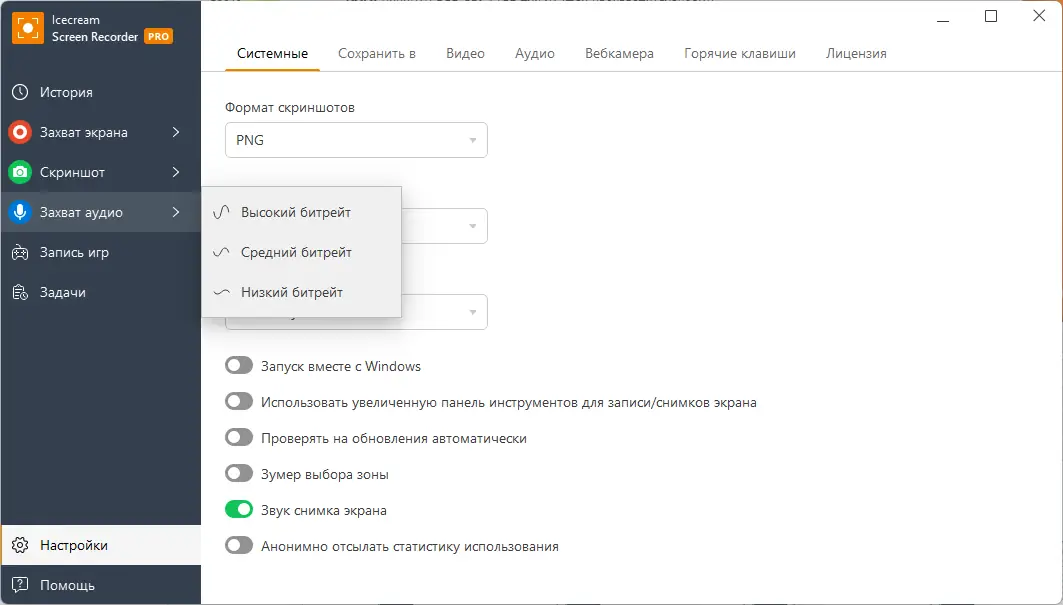Viewport: 1063px width, 605px height.
Task: Select the Захват экрана record icon
Action: coord(21,132)
